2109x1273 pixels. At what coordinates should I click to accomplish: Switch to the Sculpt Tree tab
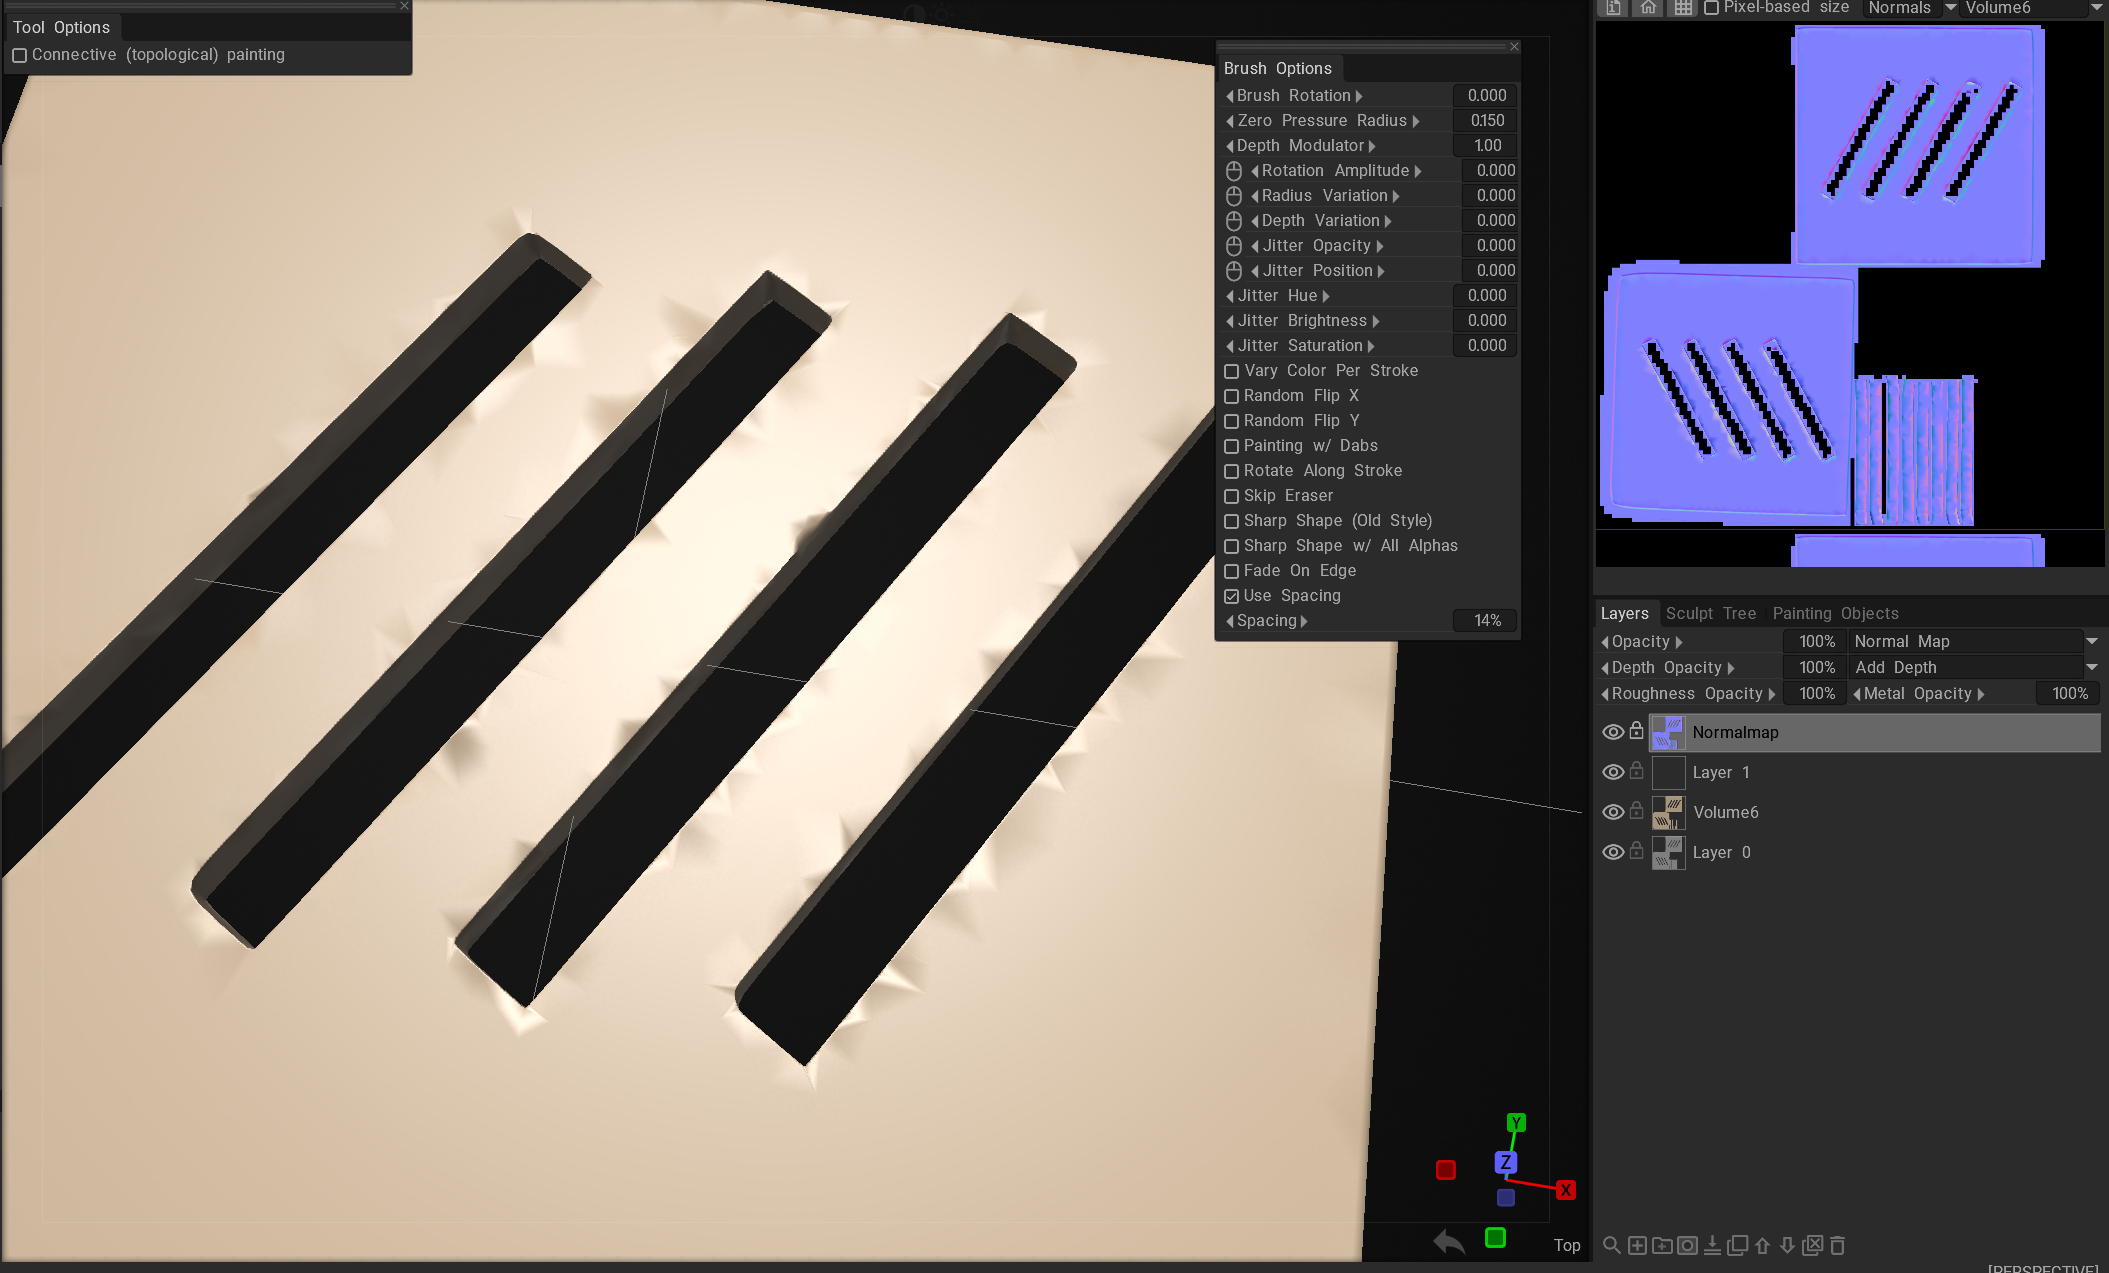(1710, 613)
